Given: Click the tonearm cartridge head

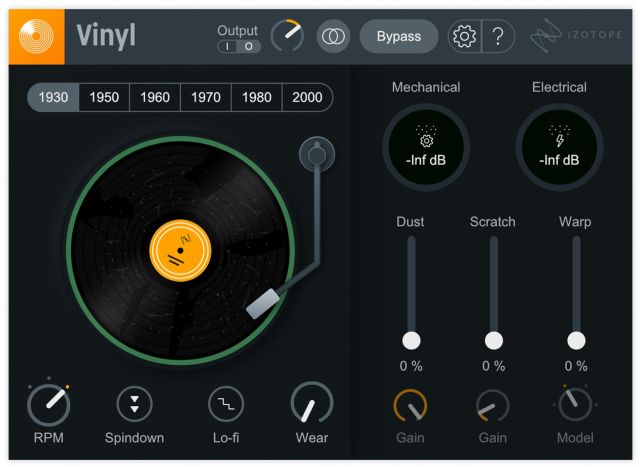Looking at the screenshot, I should [263, 304].
